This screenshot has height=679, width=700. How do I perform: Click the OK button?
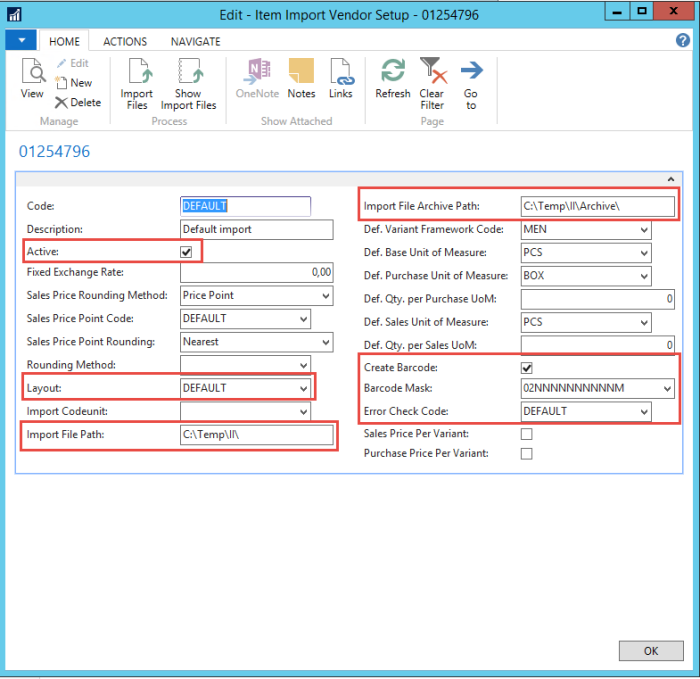(x=651, y=651)
